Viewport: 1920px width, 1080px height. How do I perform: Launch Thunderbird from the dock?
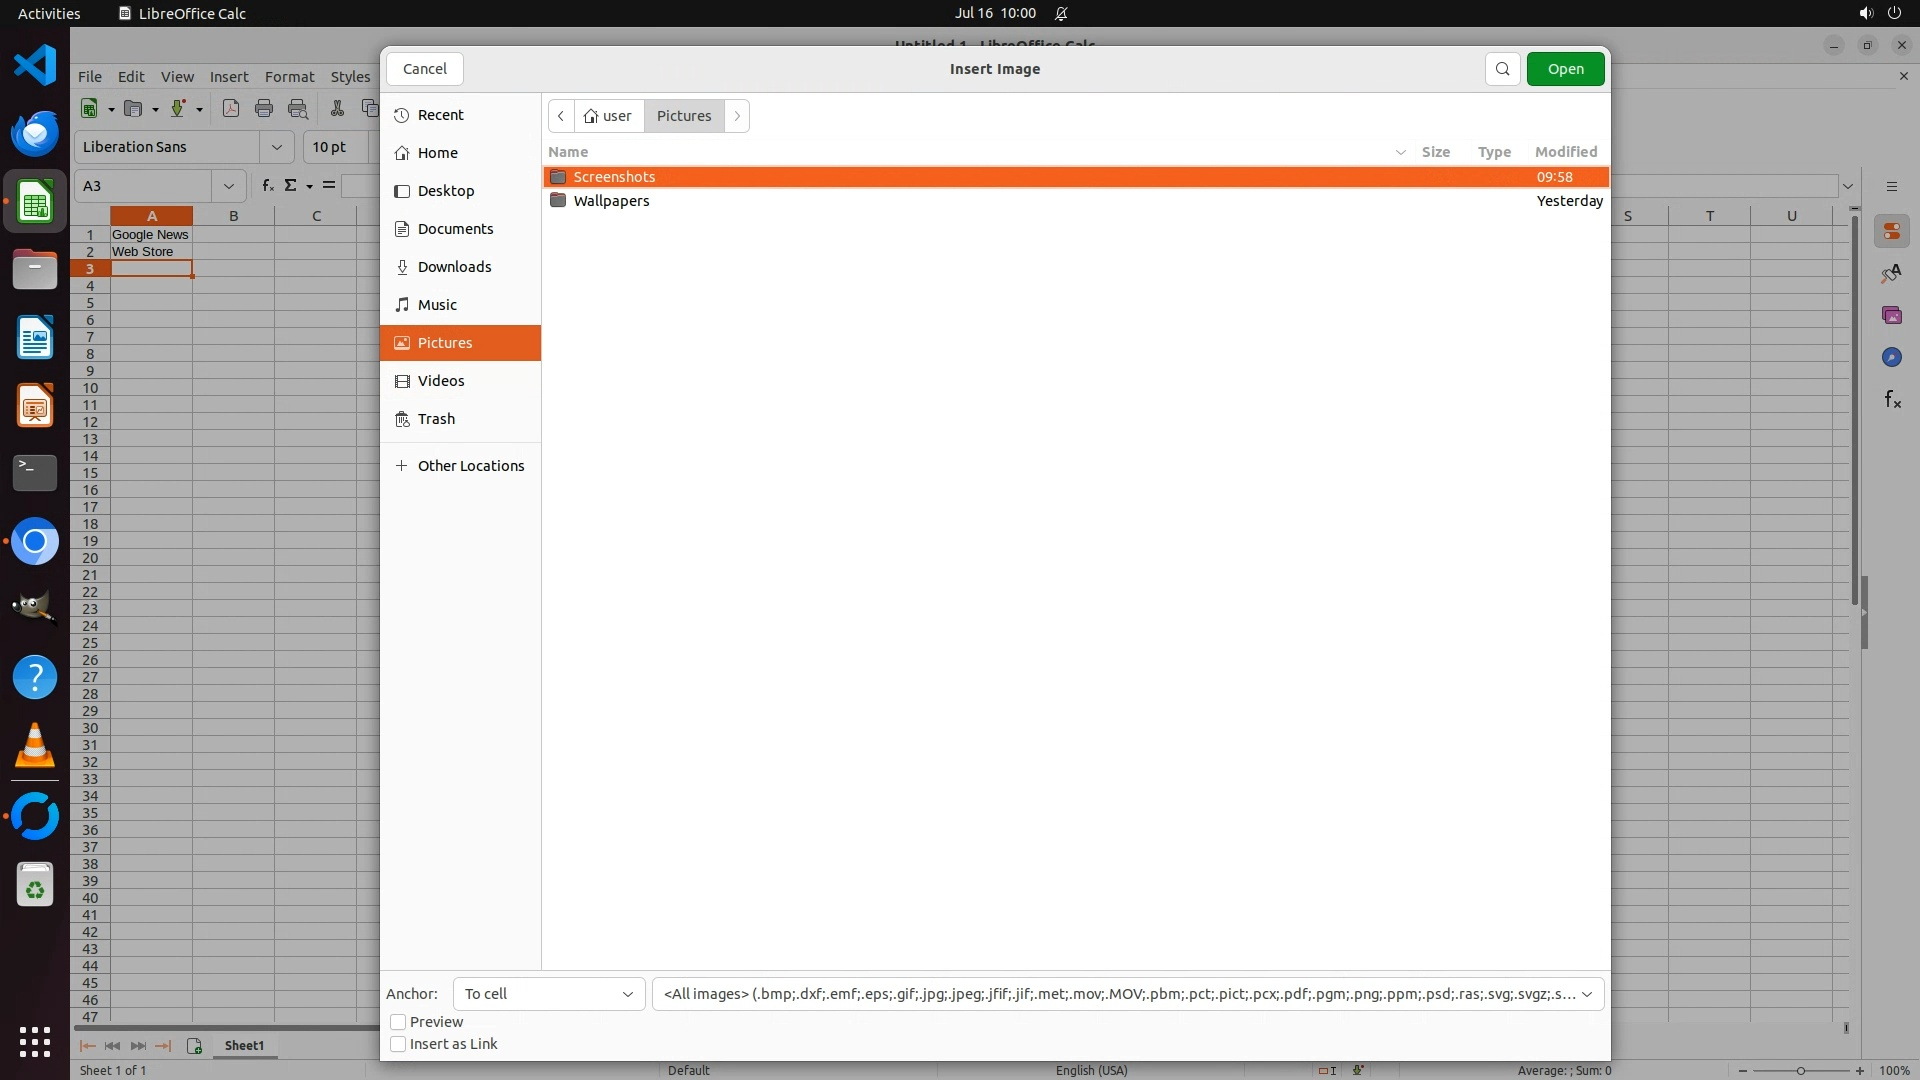pyautogui.click(x=35, y=134)
